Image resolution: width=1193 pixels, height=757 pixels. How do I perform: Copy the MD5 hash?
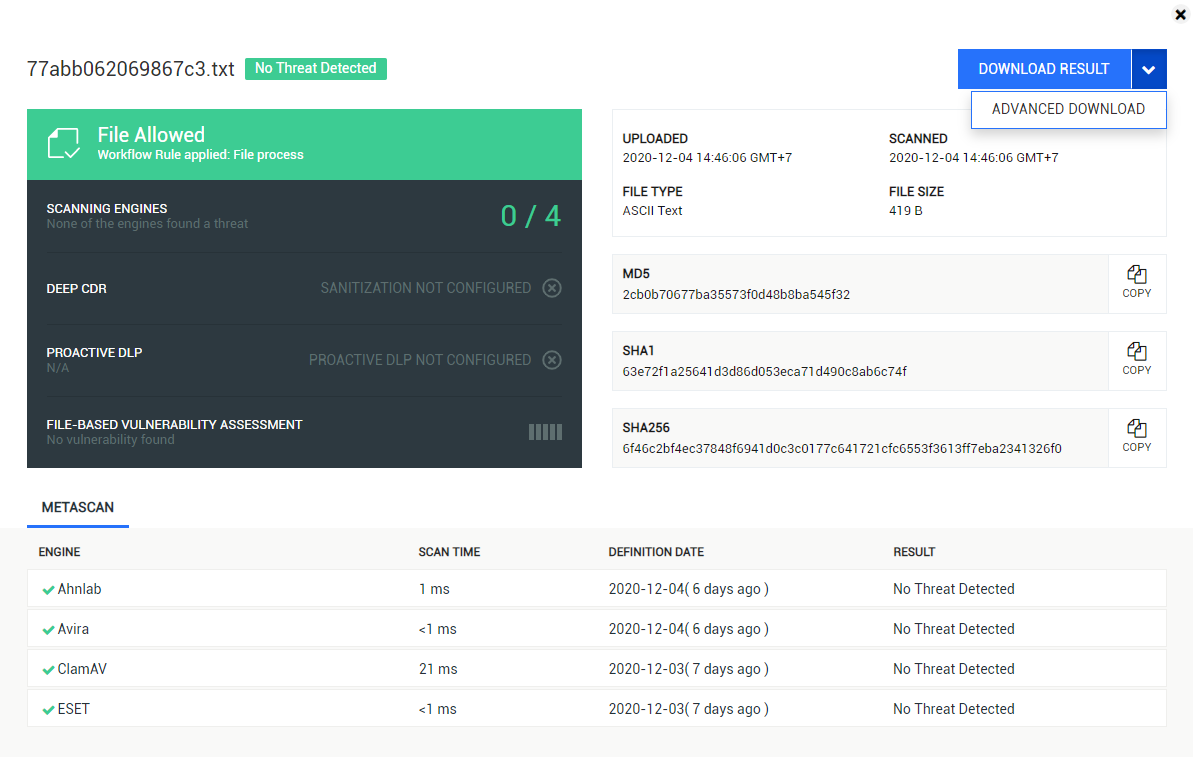pos(1137,283)
